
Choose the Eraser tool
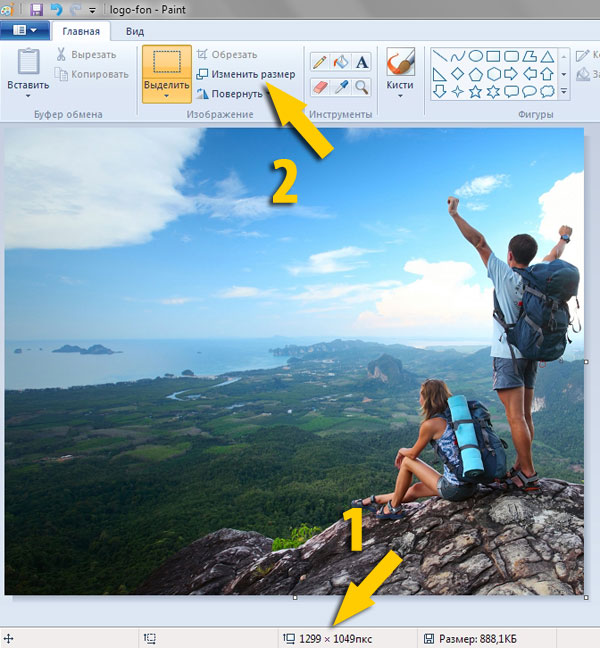pyautogui.click(x=320, y=87)
